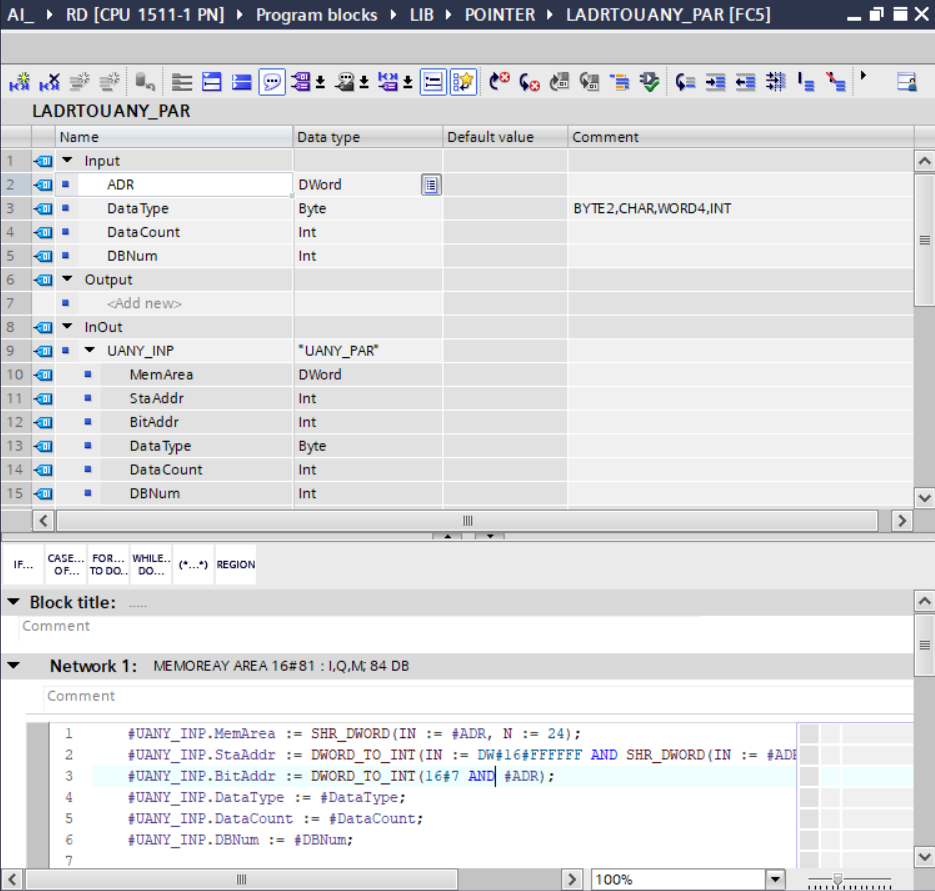Click POINTER in the breadcrumb path
Image resolution: width=935 pixels, height=891 pixels.
tap(499, 15)
